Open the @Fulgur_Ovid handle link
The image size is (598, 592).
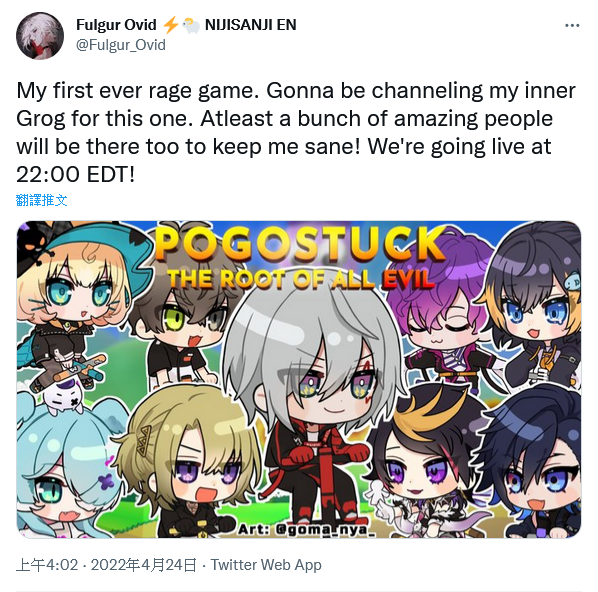(121, 45)
